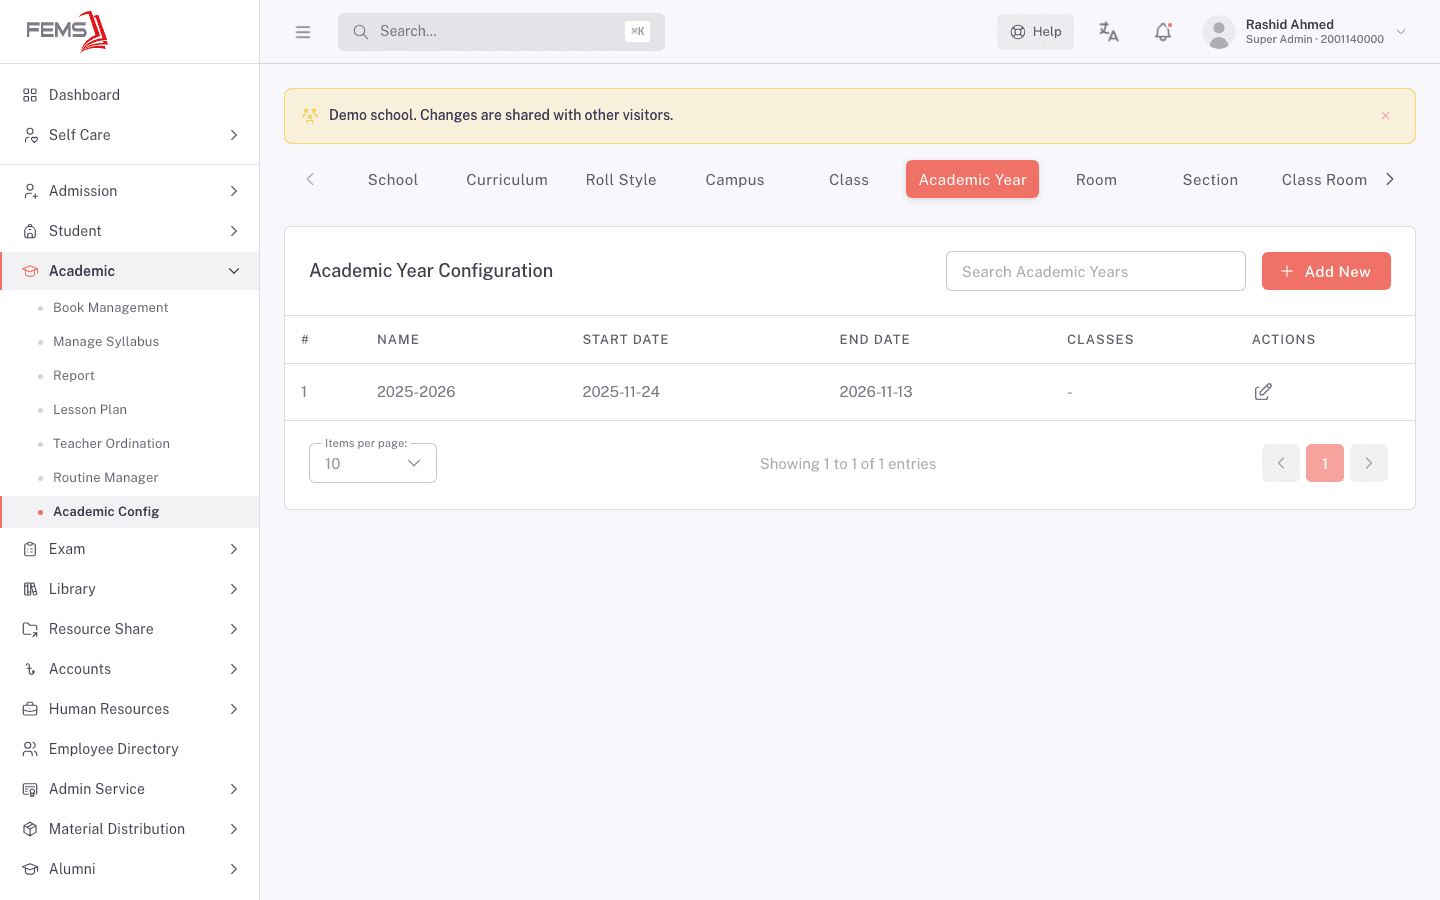Select page 1 in pagination
The height and width of the screenshot is (900, 1440).
[1325, 463]
